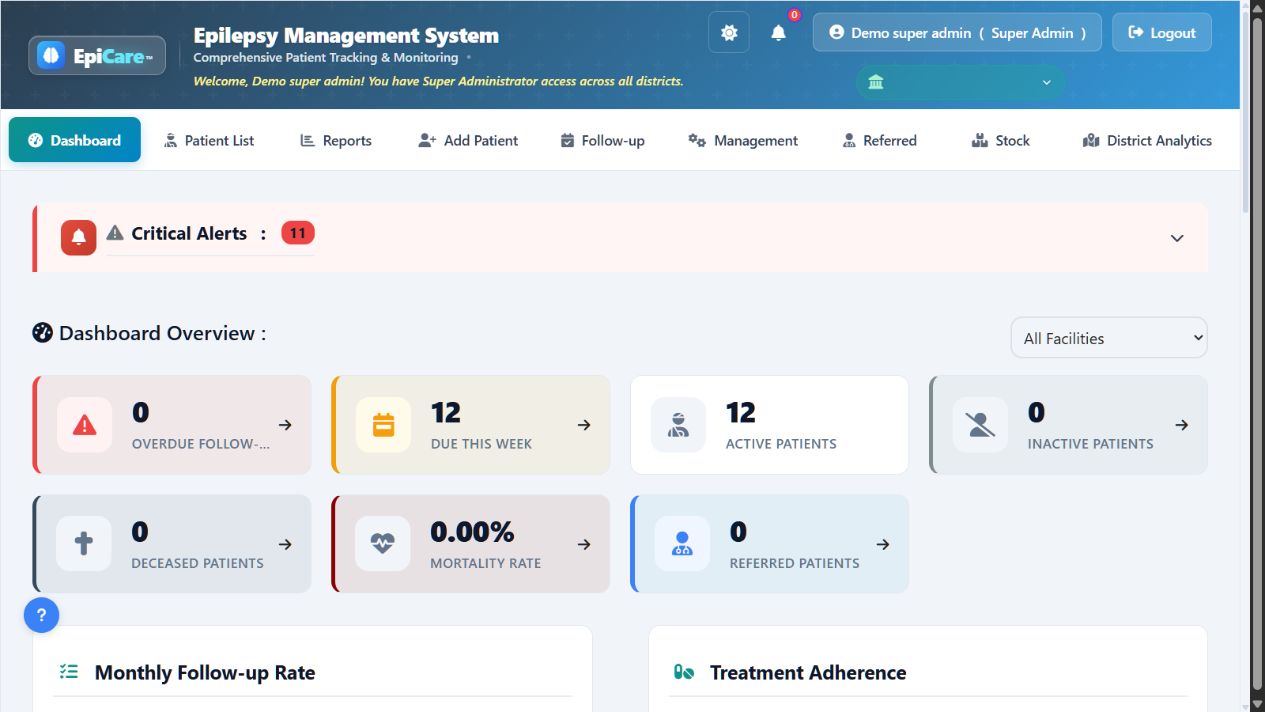1265x712 pixels.
Task: Click the "Epilepsy Management System" title
Action: [x=346, y=35]
